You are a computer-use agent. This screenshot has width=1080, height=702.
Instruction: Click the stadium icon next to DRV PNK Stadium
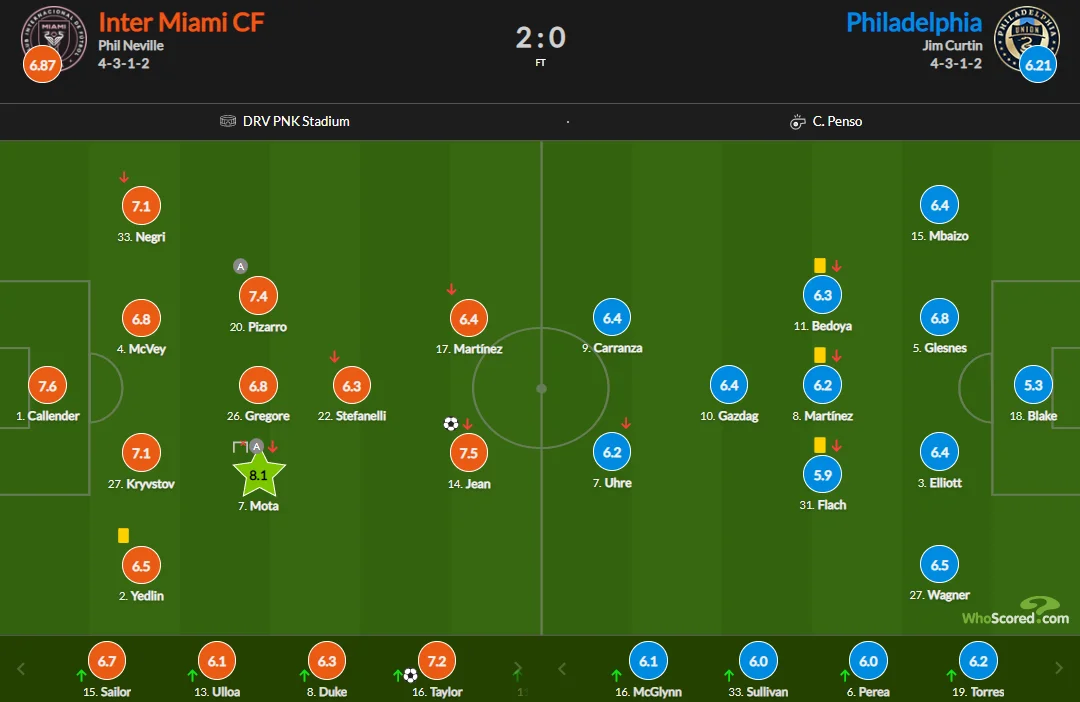pos(228,122)
